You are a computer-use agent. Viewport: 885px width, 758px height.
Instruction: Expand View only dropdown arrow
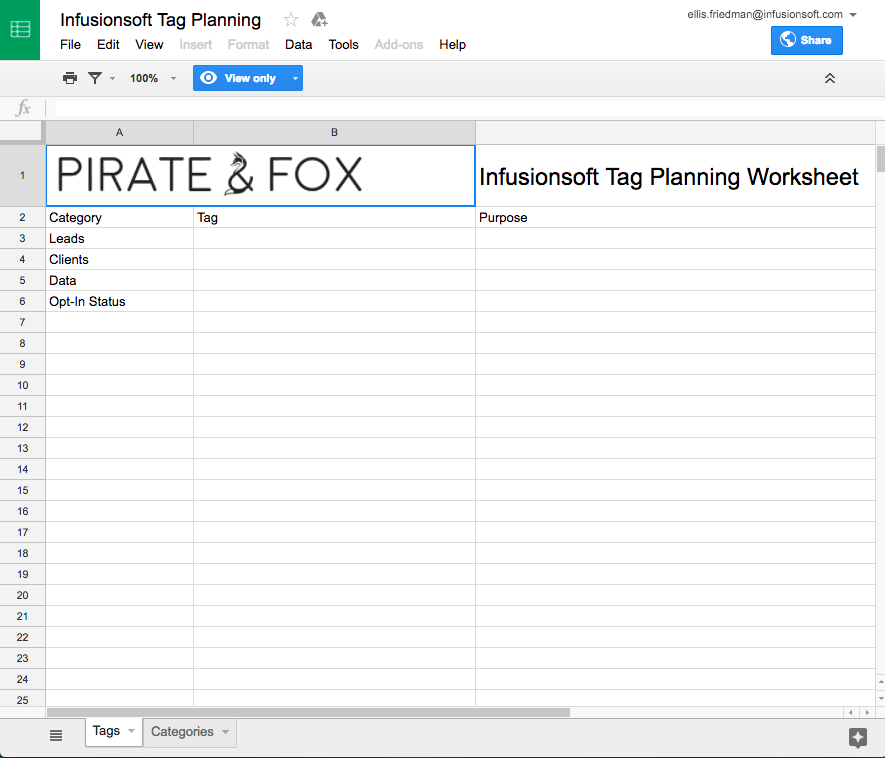click(x=295, y=78)
